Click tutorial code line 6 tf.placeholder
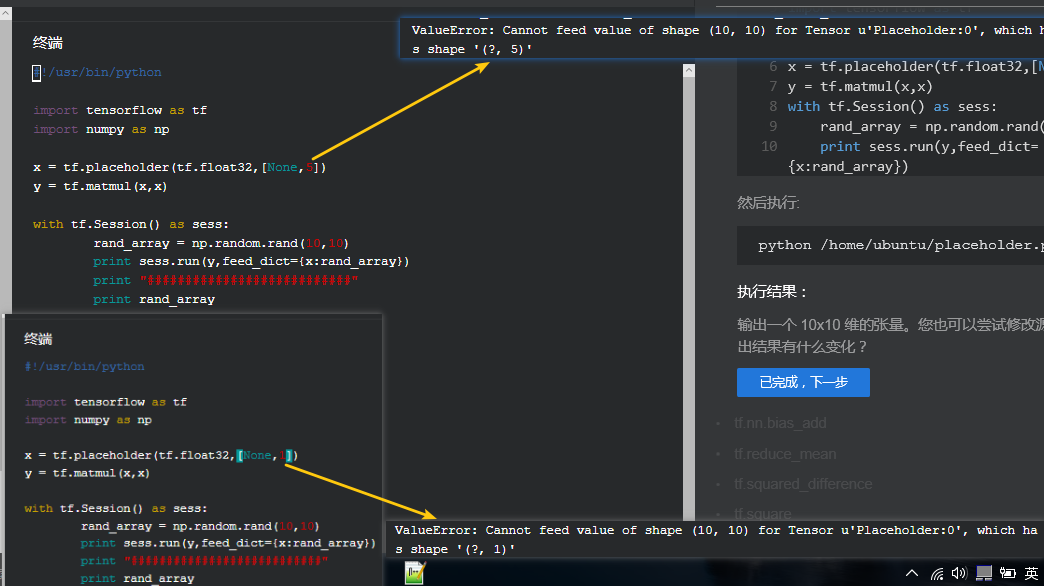 pos(915,67)
